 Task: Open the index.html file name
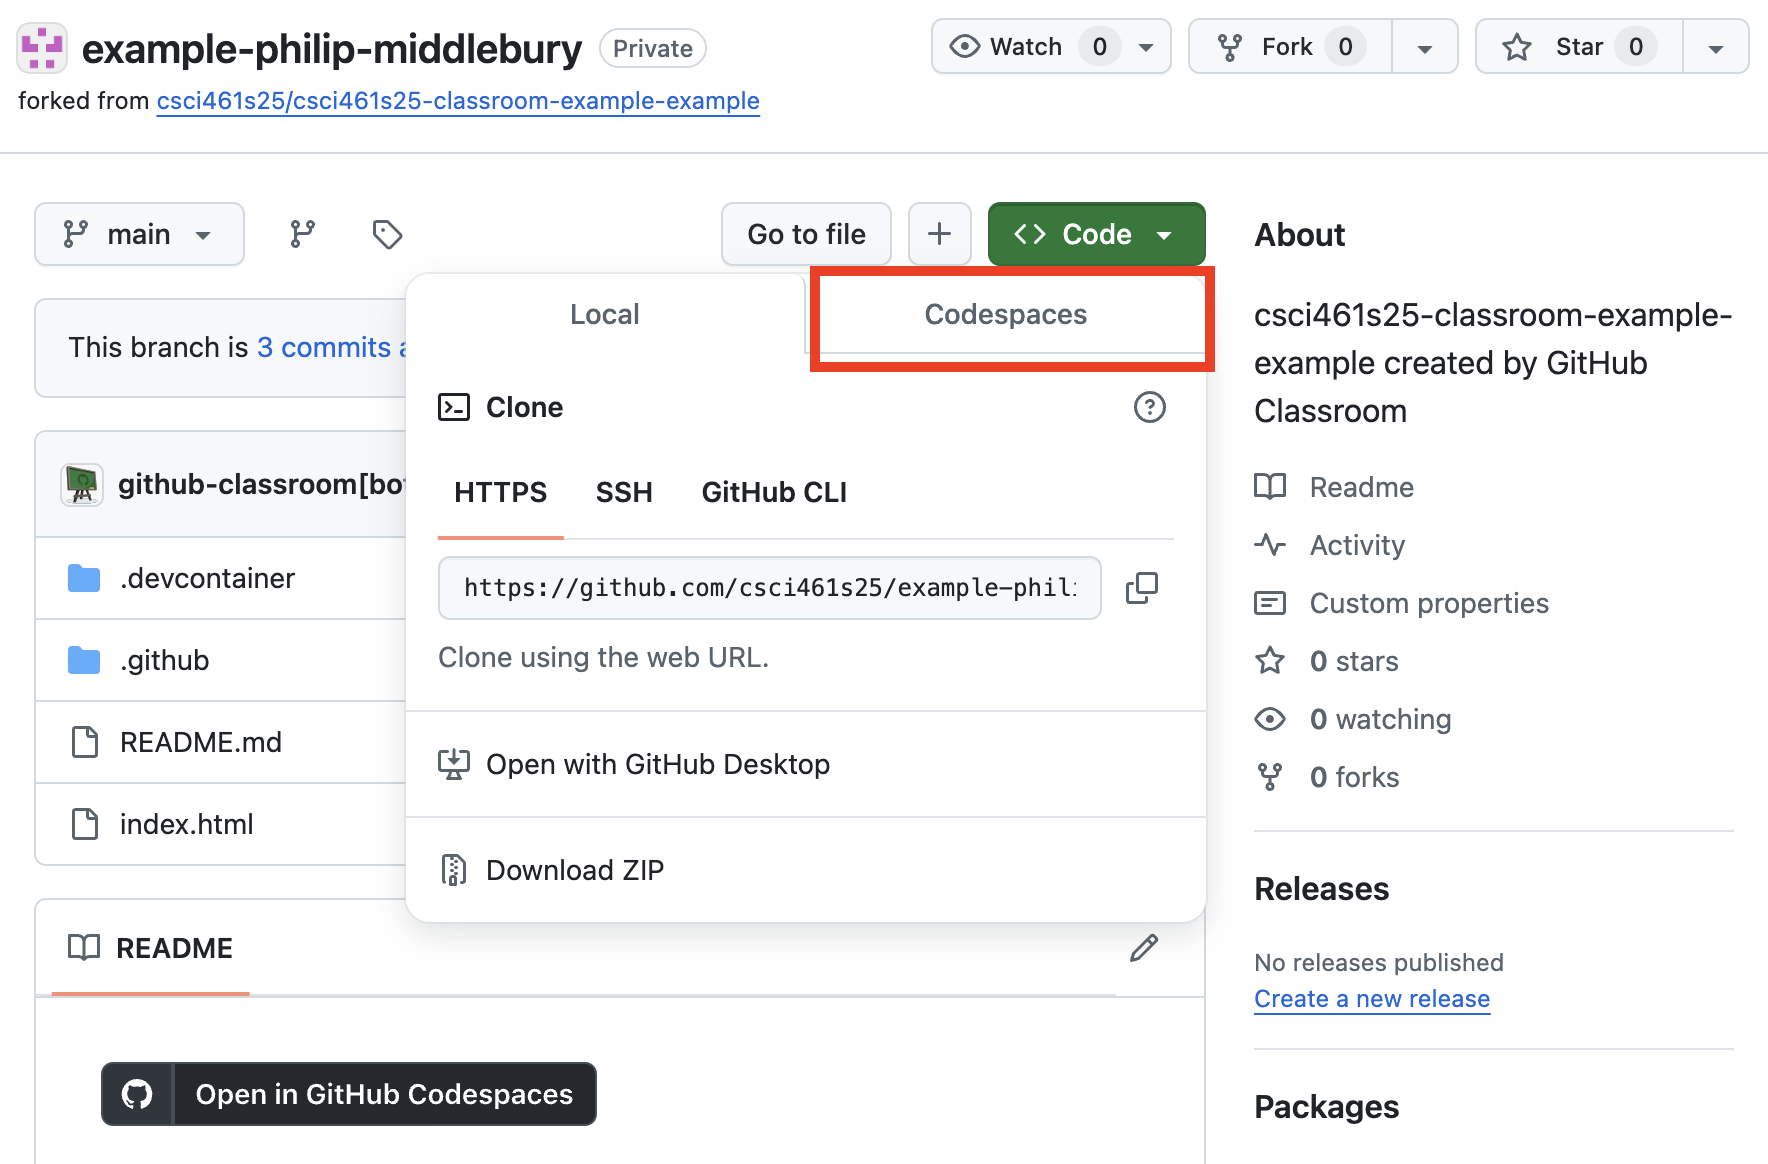[186, 824]
